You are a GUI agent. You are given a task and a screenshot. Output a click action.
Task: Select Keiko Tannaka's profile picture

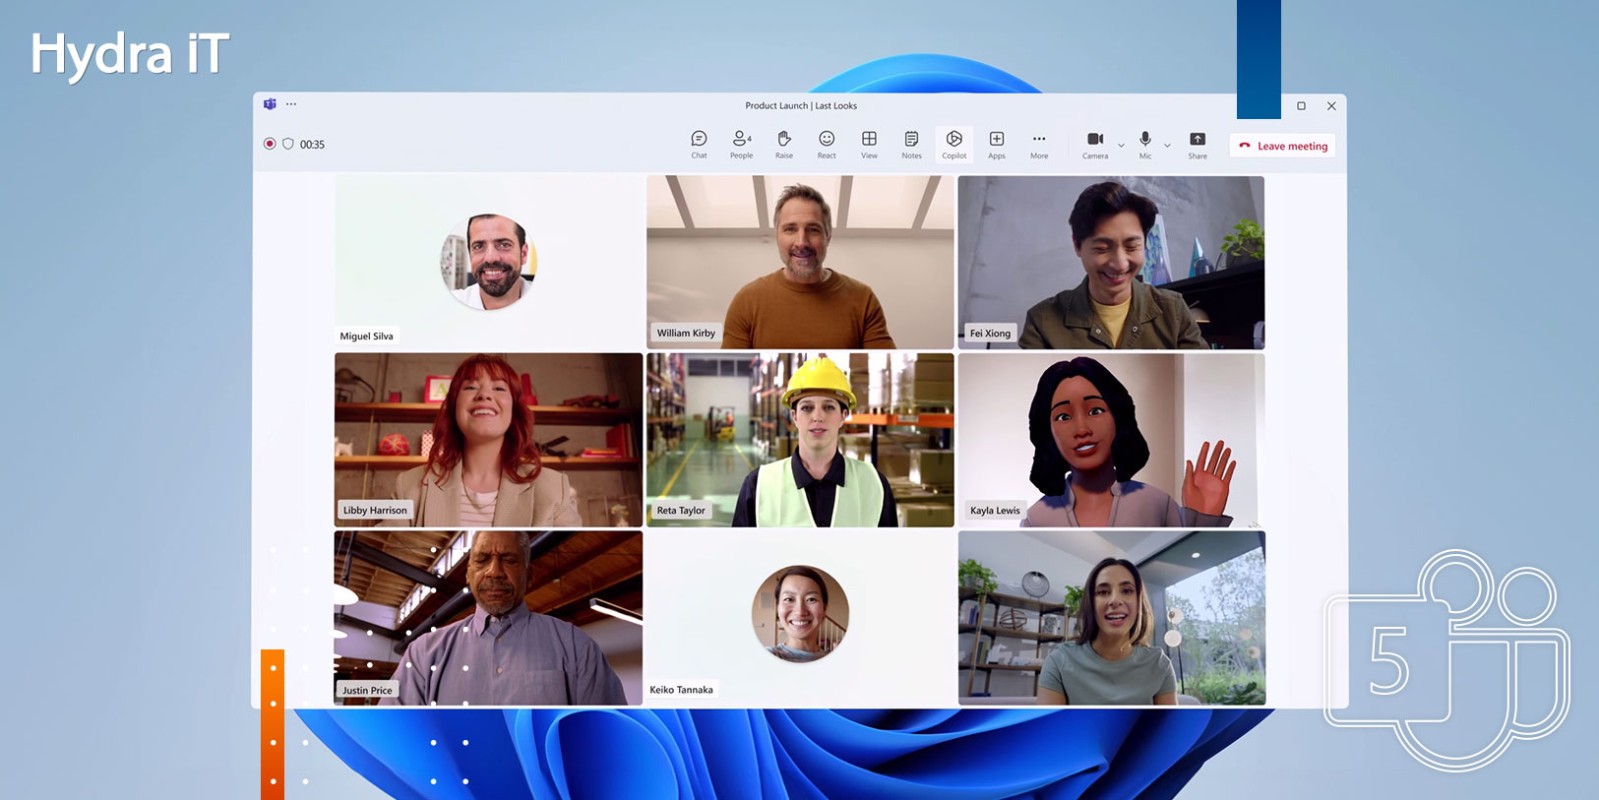pos(800,613)
